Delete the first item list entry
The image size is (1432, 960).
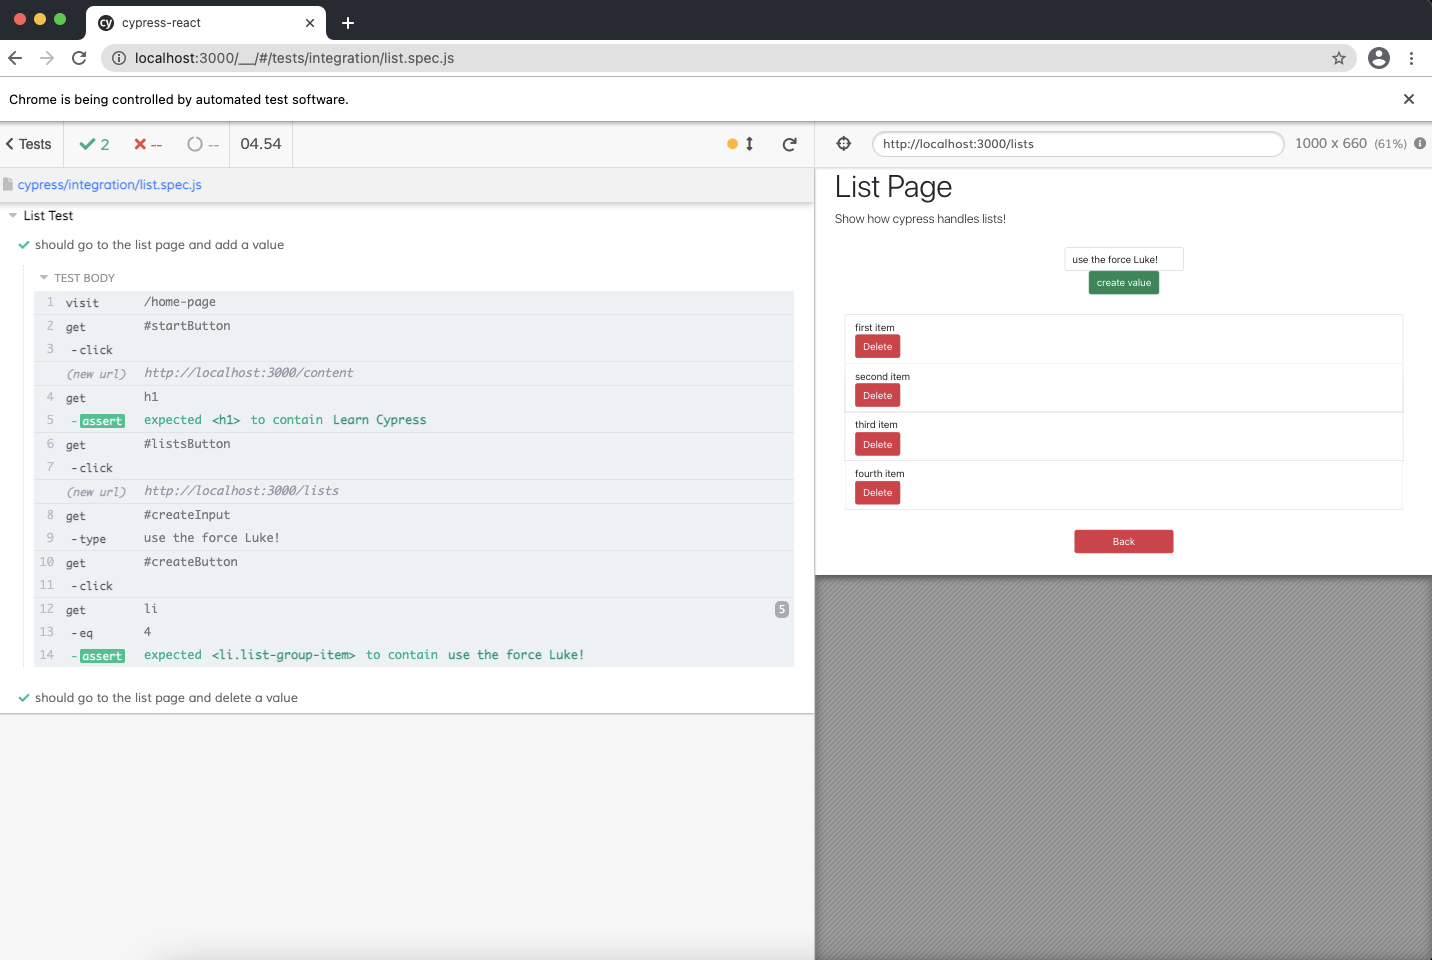(877, 346)
